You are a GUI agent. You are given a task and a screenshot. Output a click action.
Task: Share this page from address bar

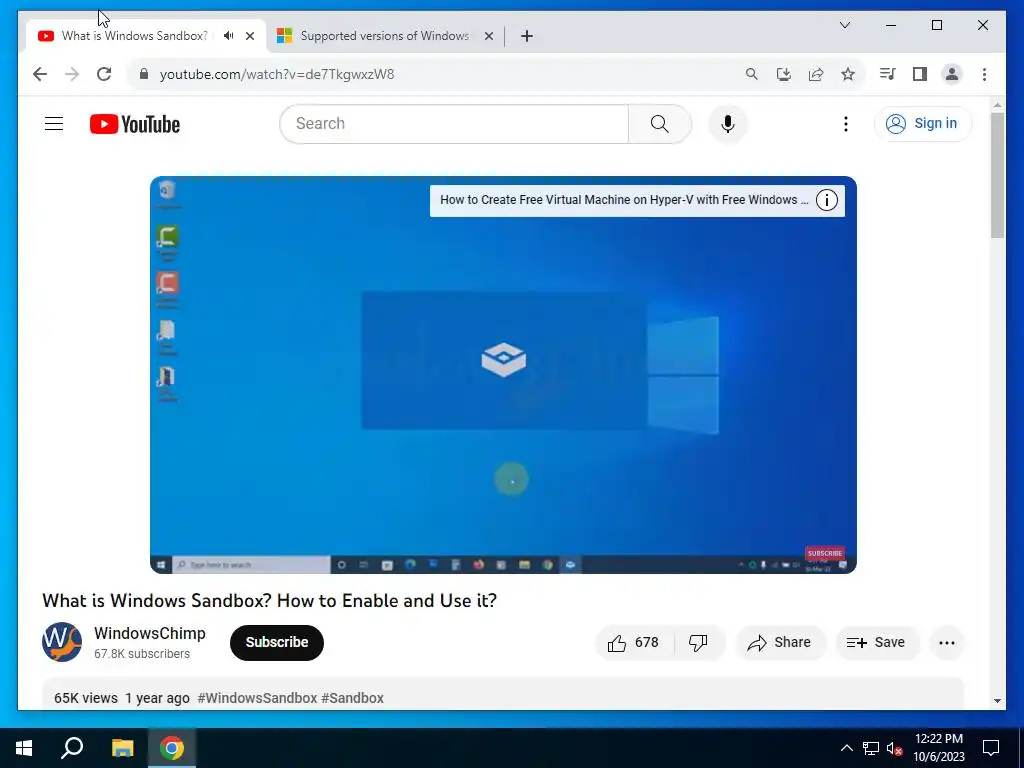point(816,74)
